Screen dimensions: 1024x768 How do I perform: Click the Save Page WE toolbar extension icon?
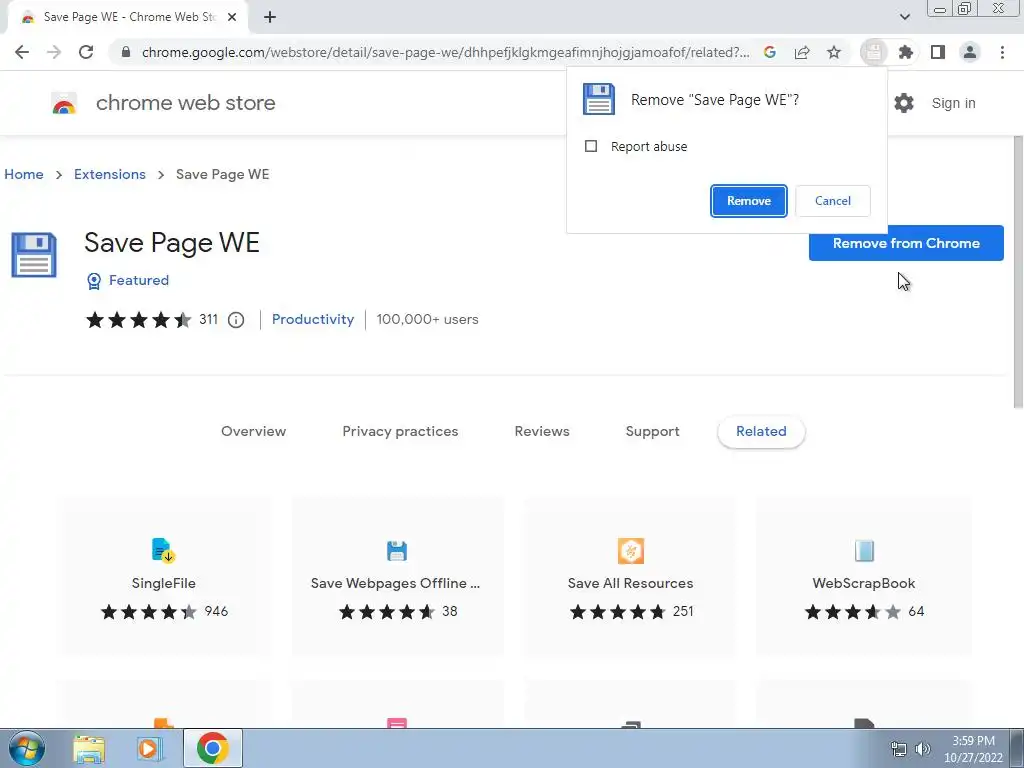(874, 52)
